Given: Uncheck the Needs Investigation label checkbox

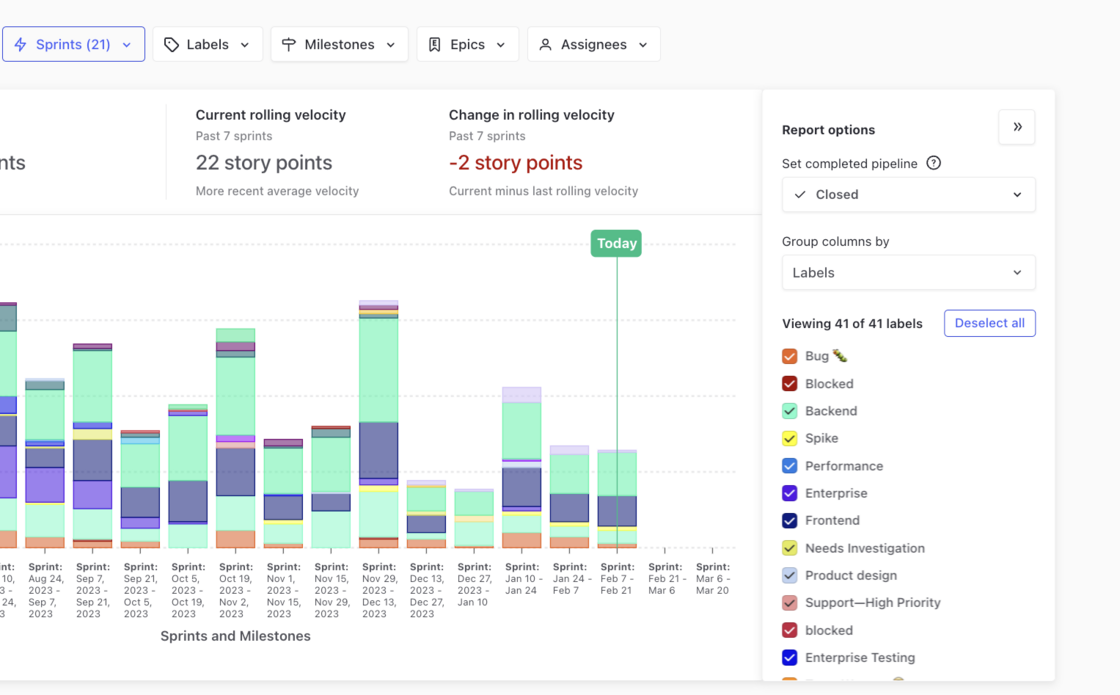Looking at the screenshot, I should coord(789,548).
